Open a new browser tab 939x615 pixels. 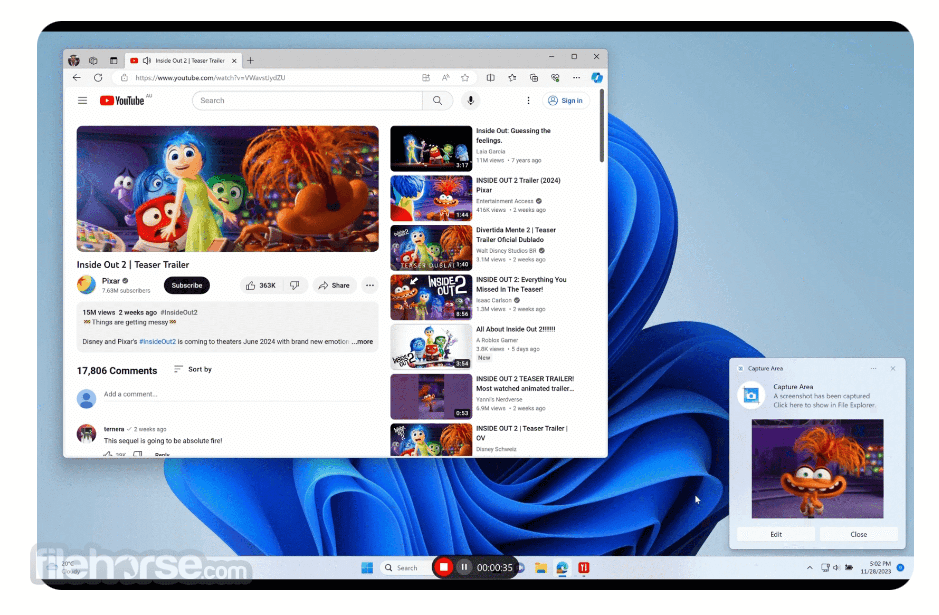(250, 60)
